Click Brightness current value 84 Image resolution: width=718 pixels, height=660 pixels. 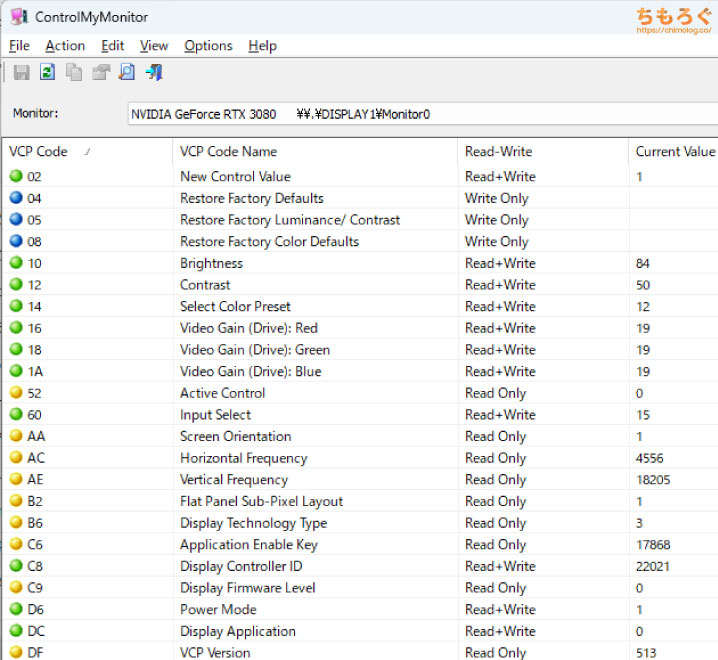coord(642,263)
